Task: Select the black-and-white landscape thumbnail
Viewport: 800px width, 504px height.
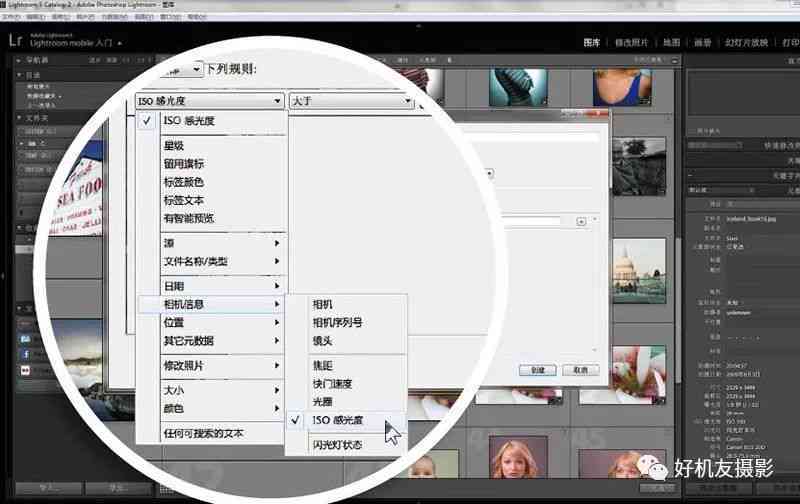Action: tap(639, 166)
